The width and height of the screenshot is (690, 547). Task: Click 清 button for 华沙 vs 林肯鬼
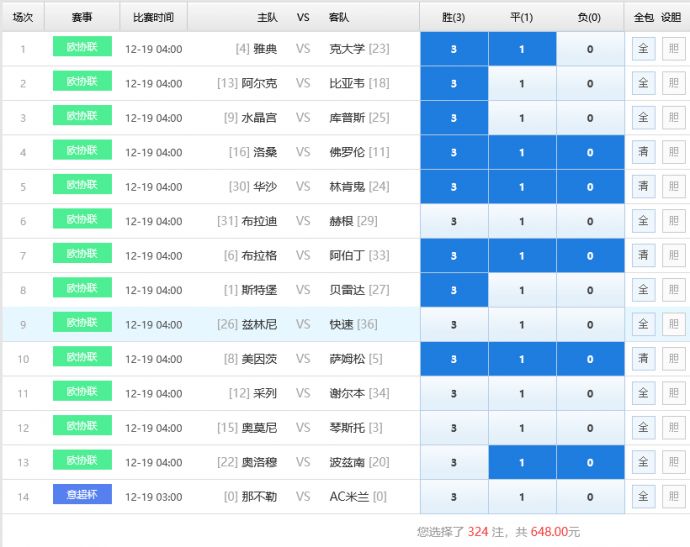pos(643,187)
